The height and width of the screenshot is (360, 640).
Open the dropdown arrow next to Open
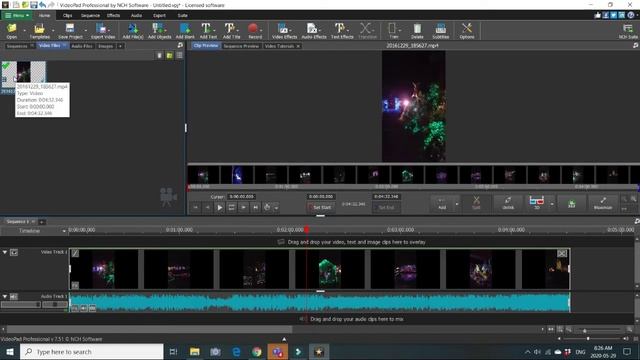[24, 30]
